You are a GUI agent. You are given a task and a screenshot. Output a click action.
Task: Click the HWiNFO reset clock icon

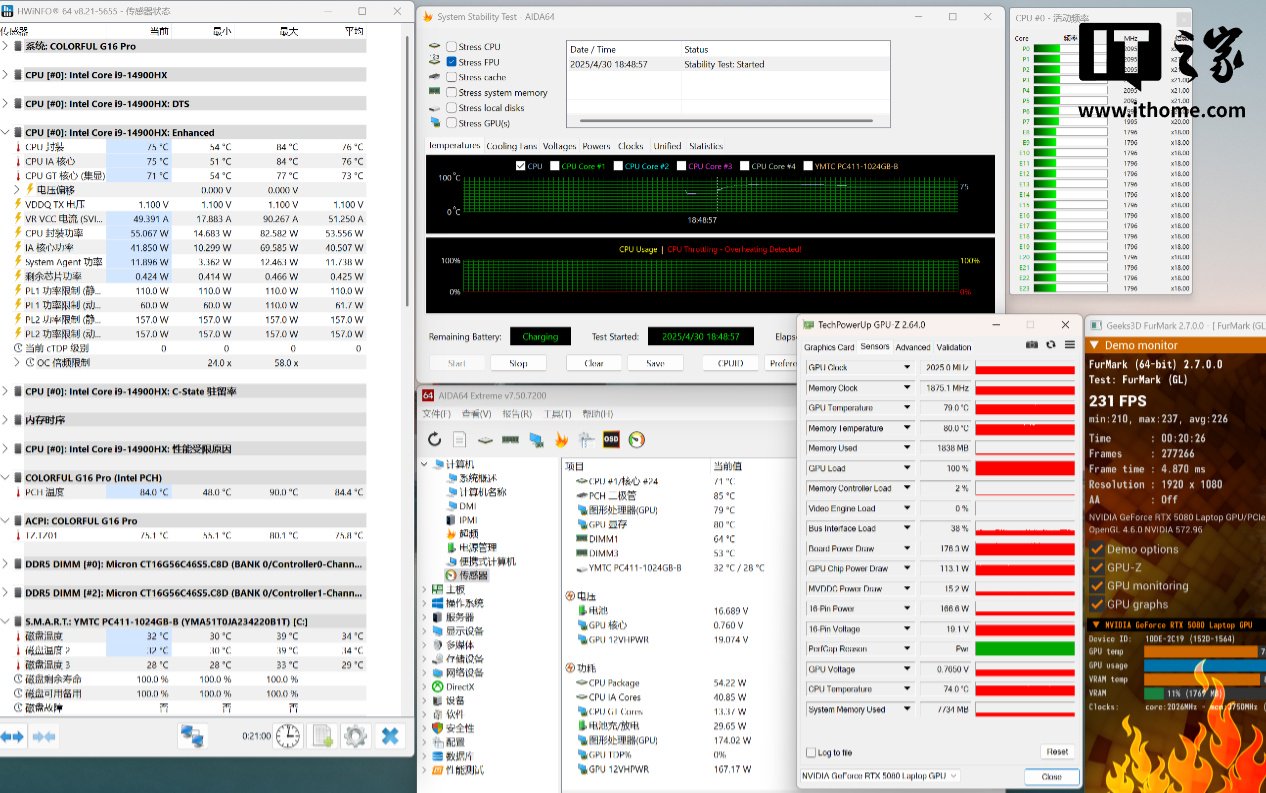click(x=288, y=737)
